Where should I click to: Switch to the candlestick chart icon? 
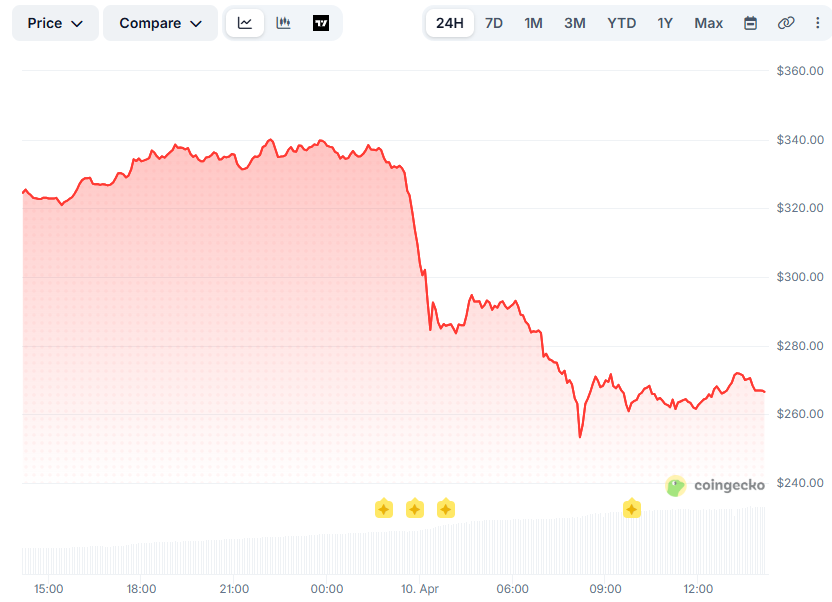(283, 22)
